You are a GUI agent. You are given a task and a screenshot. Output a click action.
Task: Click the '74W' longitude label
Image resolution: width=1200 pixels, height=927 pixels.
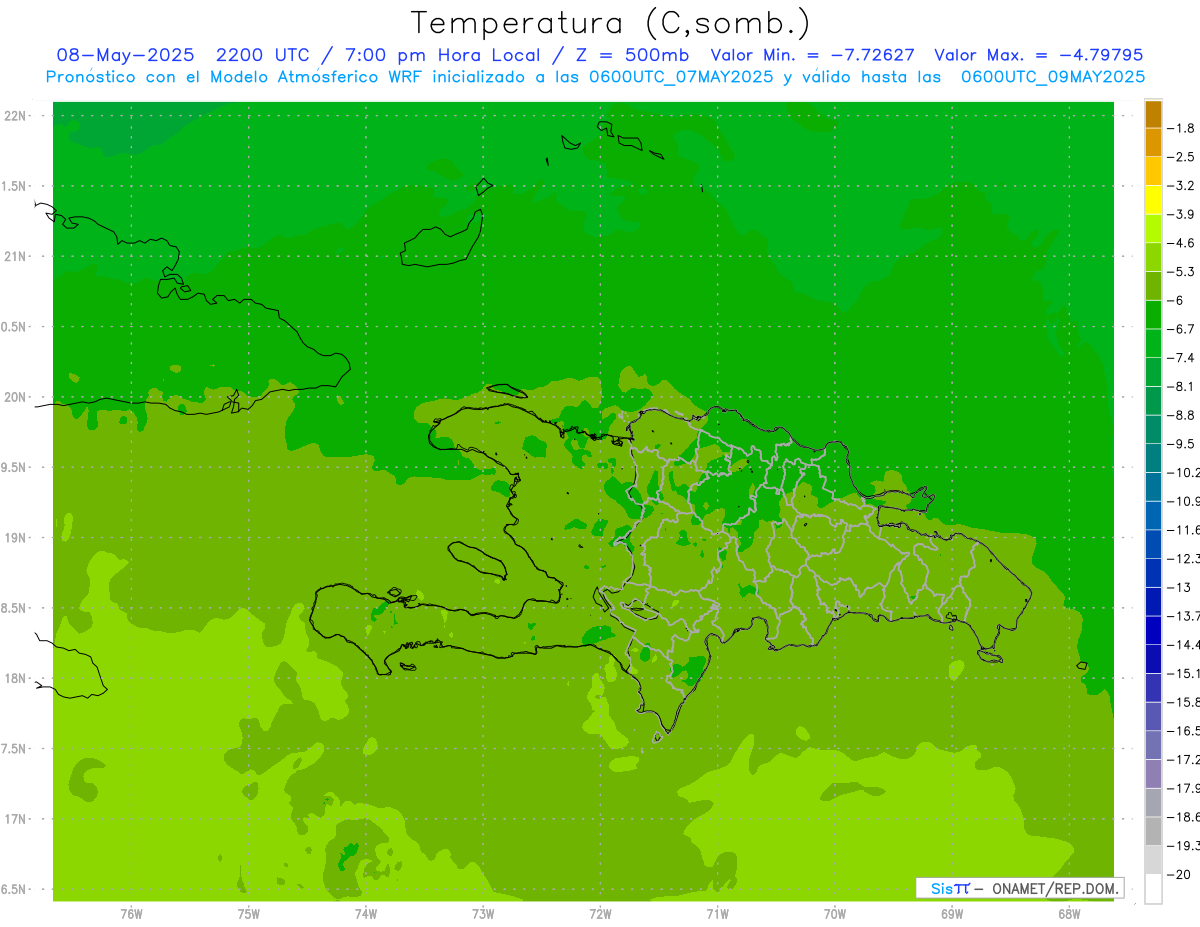(x=365, y=913)
